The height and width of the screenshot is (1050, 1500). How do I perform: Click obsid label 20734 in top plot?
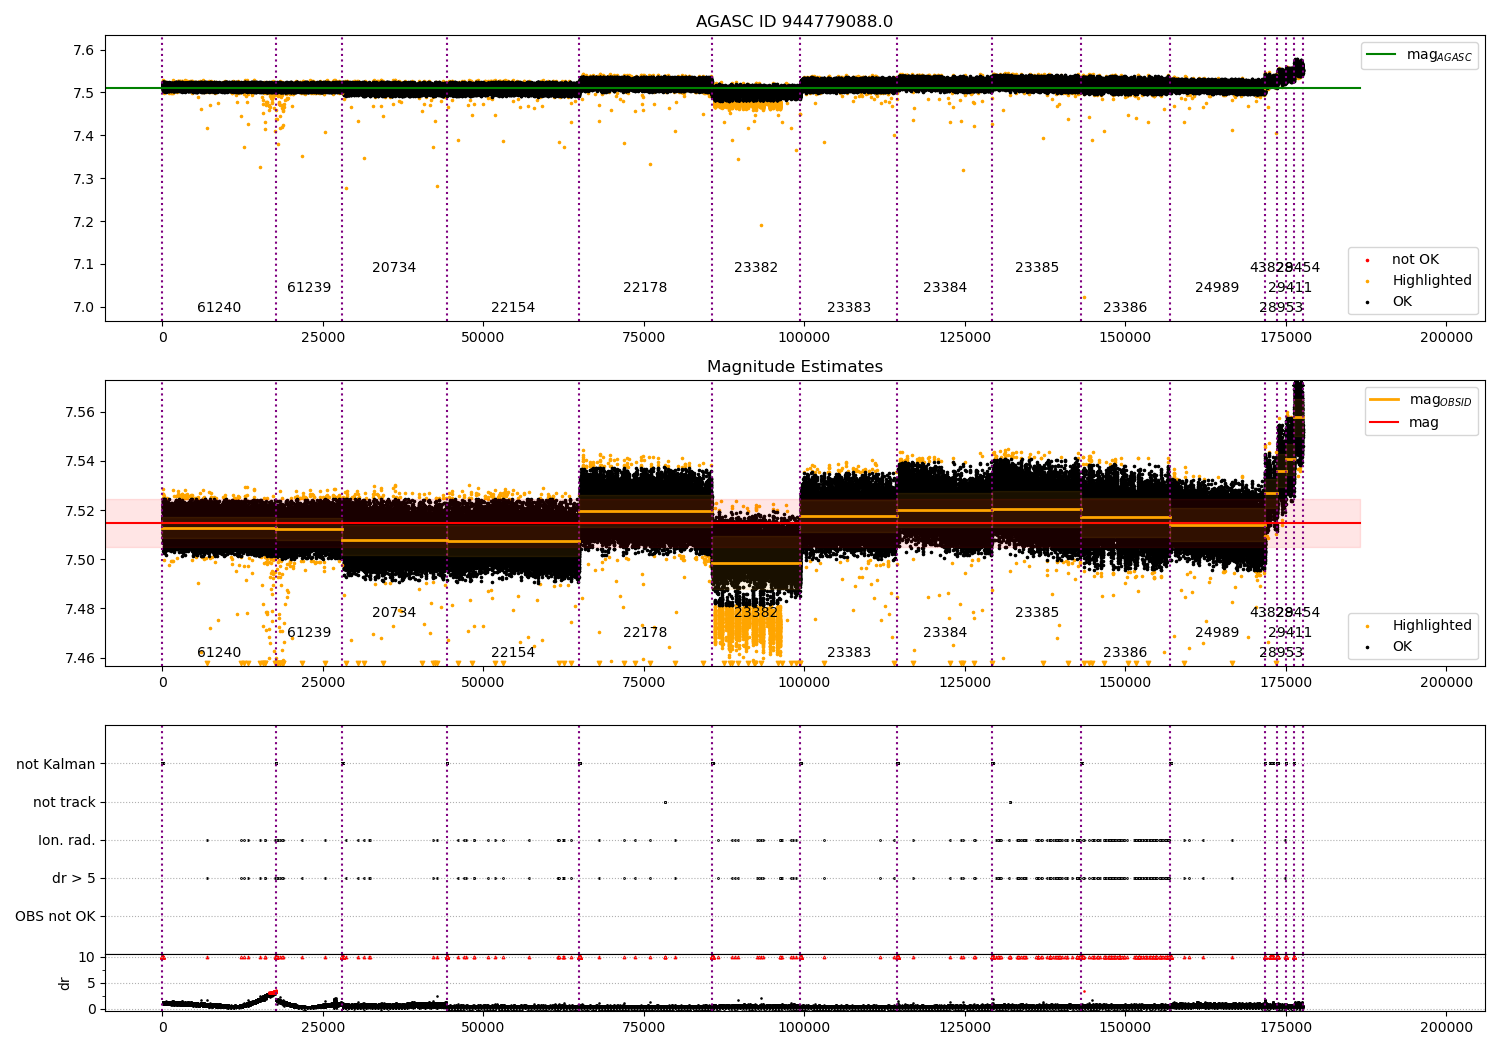tap(394, 267)
